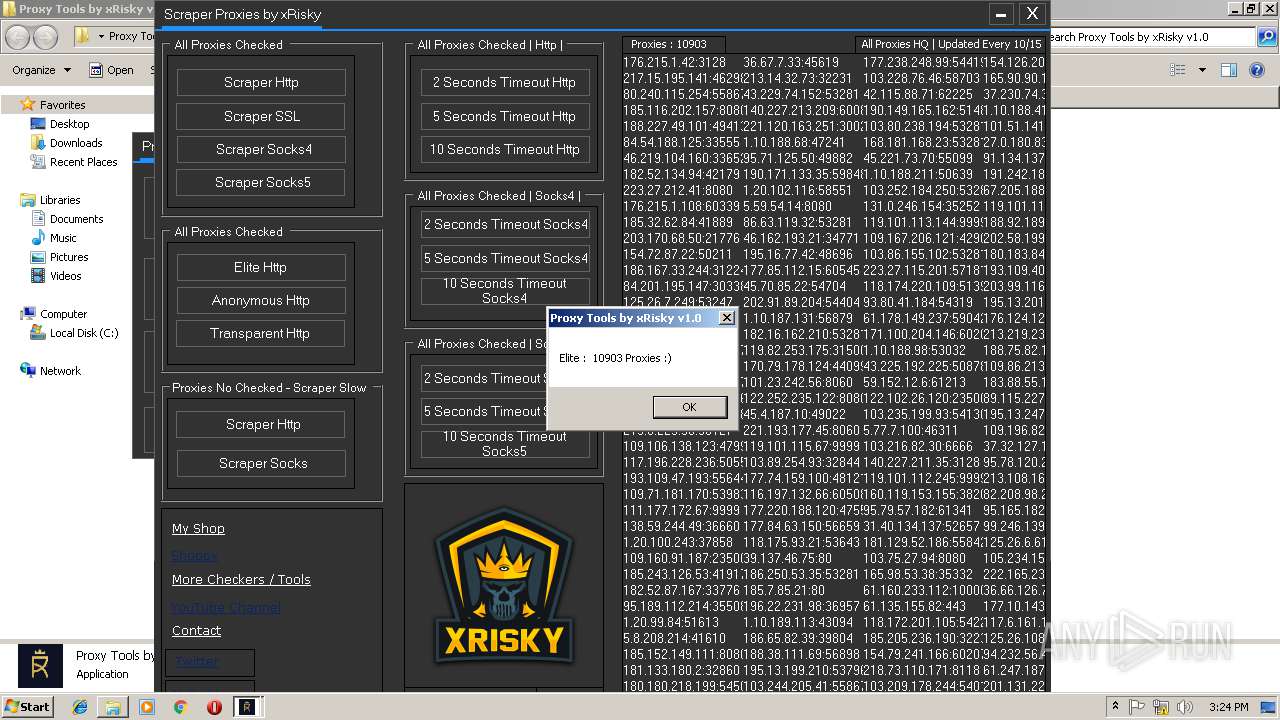Close the Scraper Proxies by xRisky window

point(1033,14)
